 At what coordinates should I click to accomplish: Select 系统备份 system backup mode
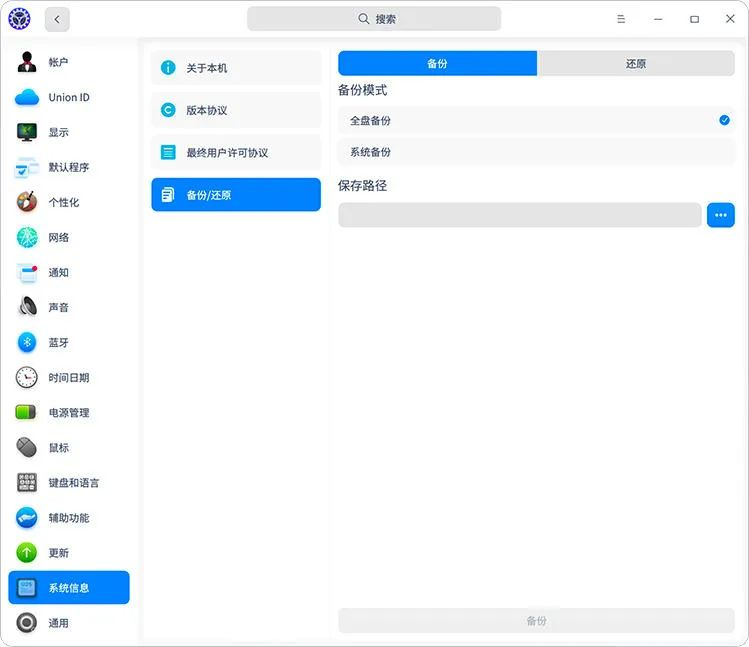pos(536,152)
